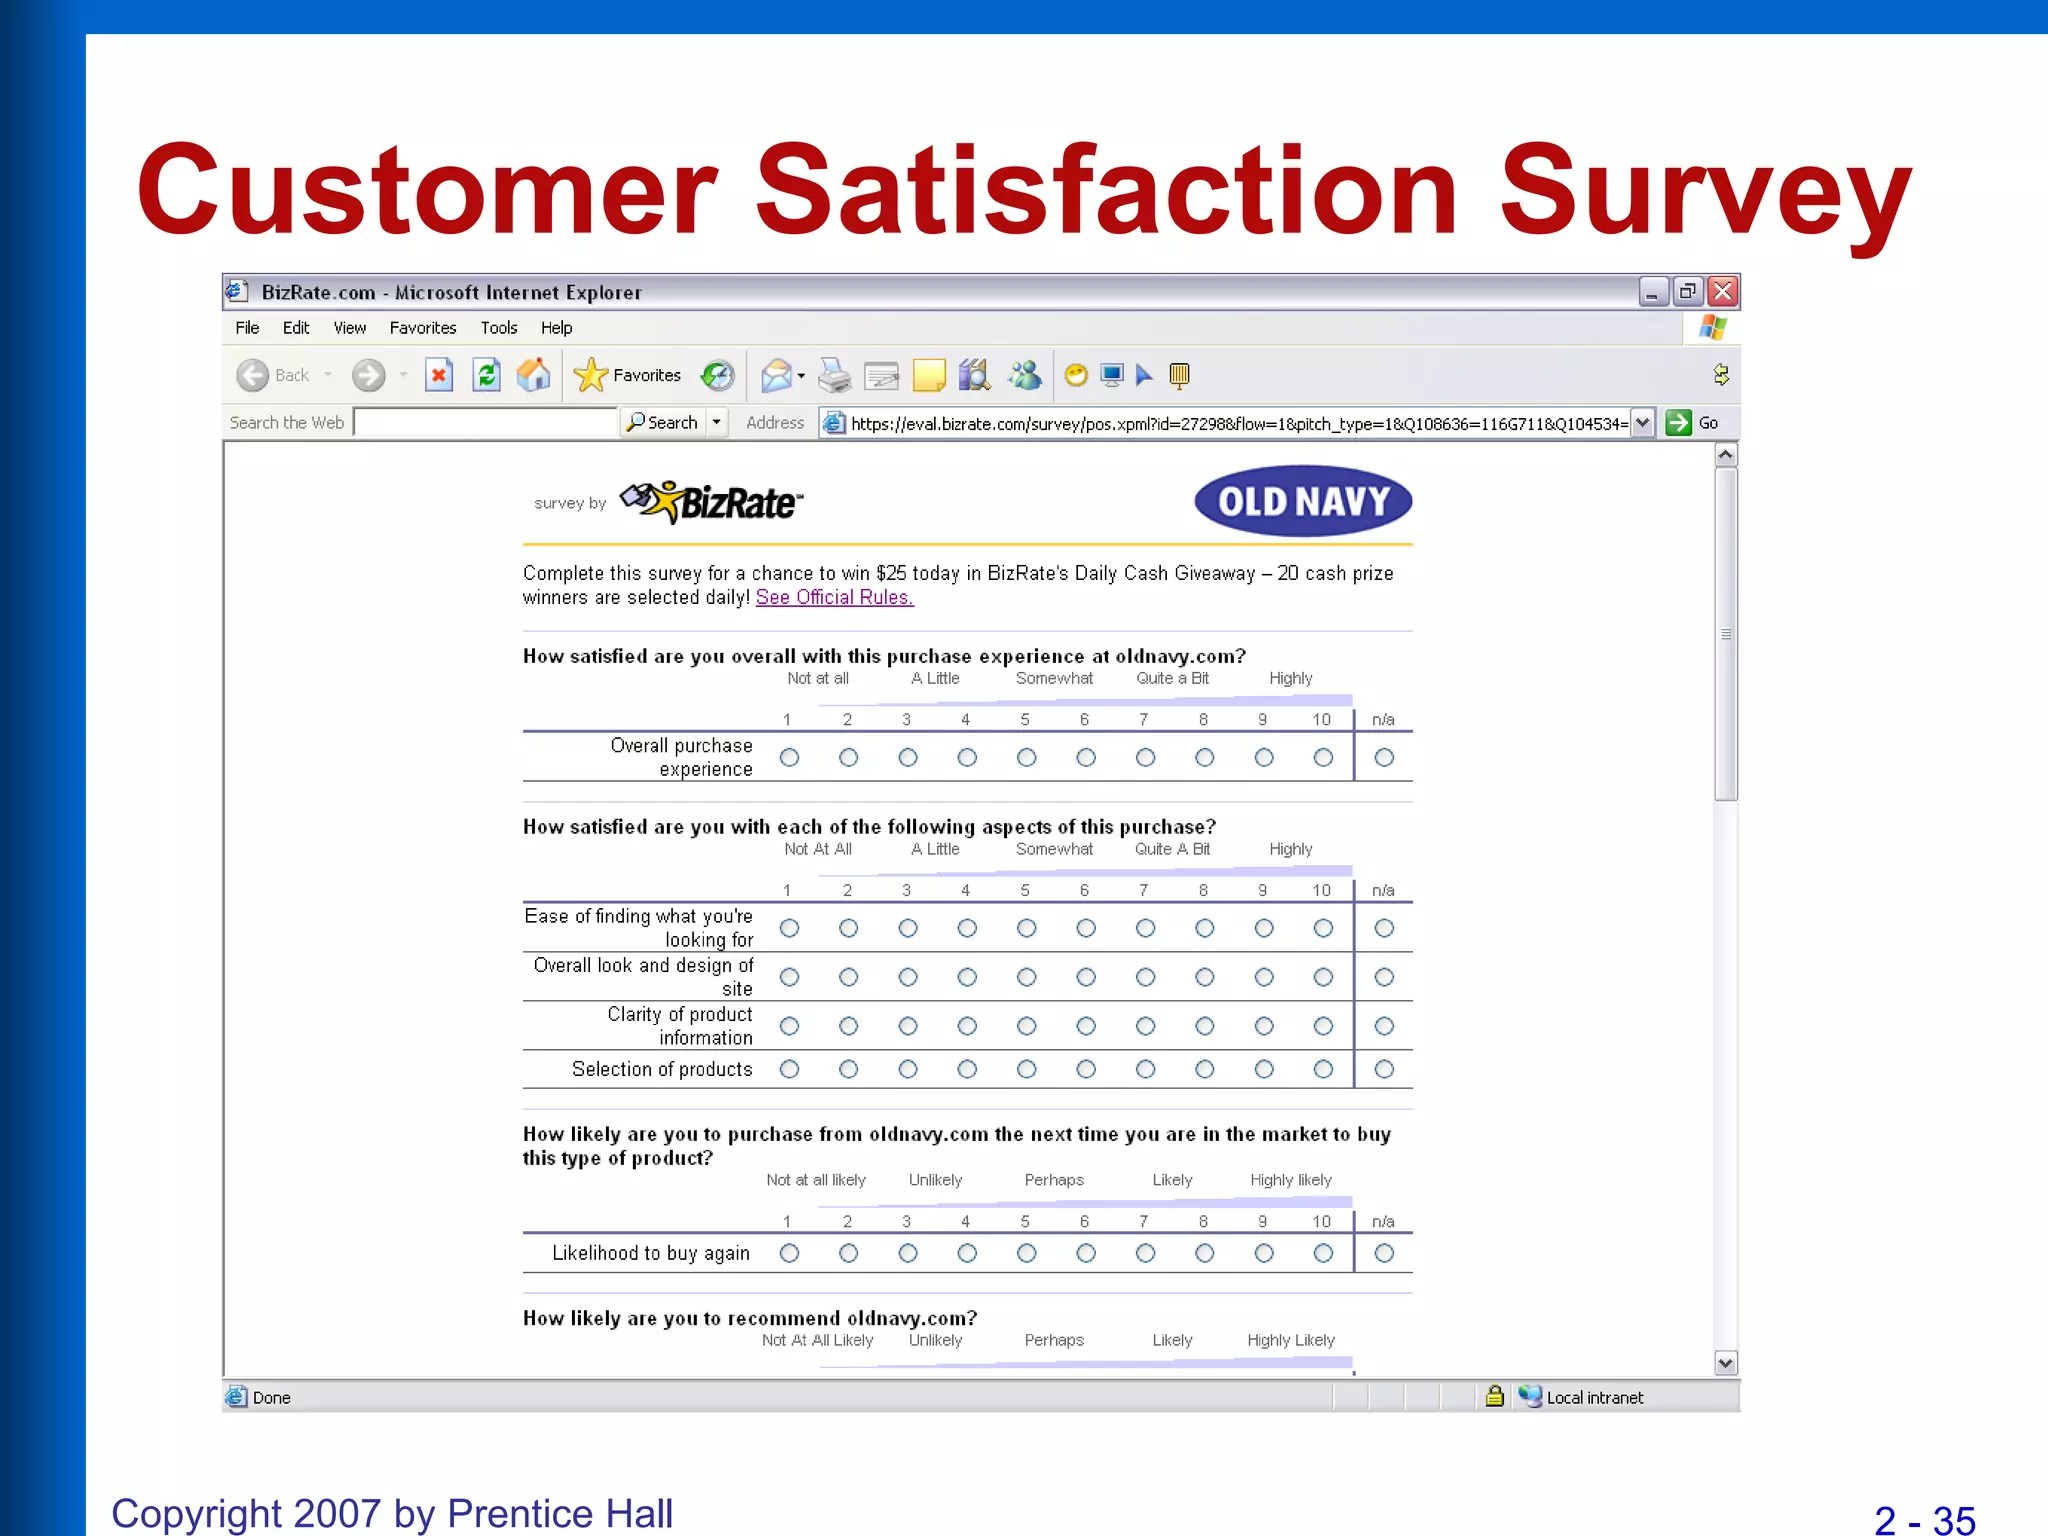Image resolution: width=2048 pixels, height=1536 pixels.
Task: Click padlock security icon in status bar
Action: point(1494,1396)
